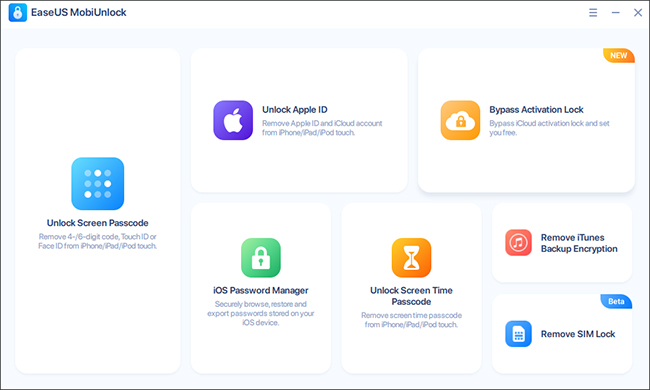Click 'Securely browse, restore and export' description
The width and height of the screenshot is (650, 390).
(x=261, y=313)
